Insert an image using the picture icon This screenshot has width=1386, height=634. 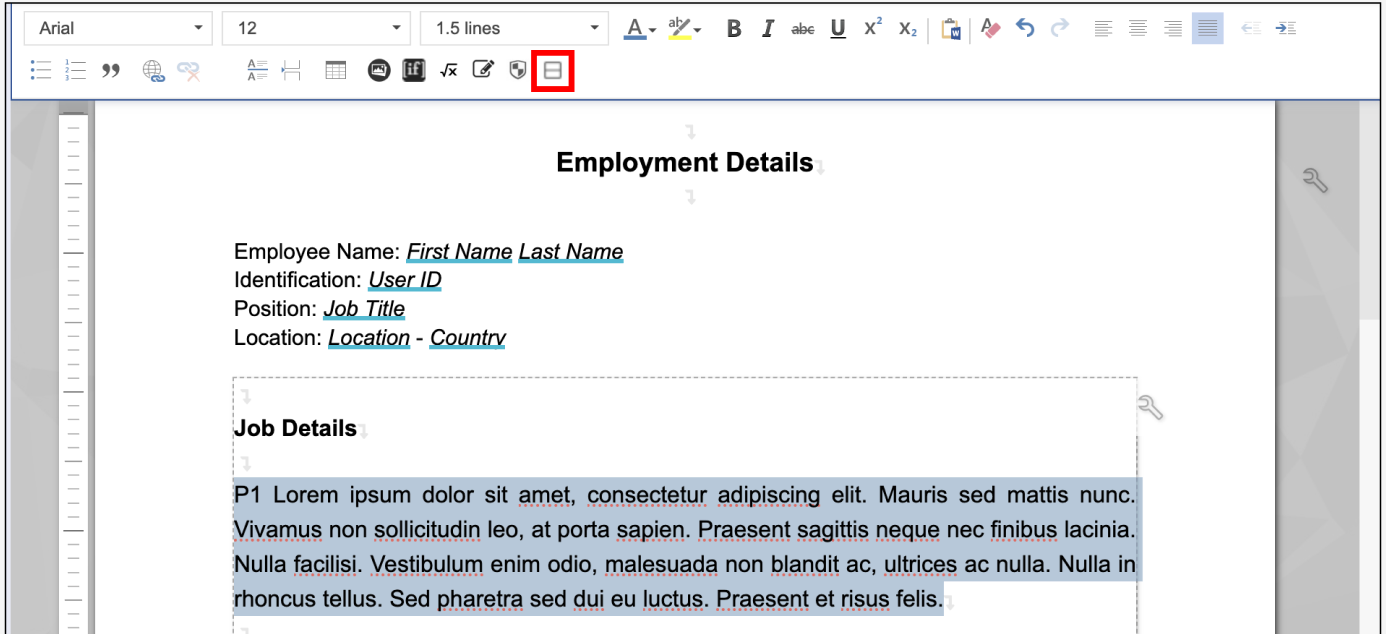[378, 70]
